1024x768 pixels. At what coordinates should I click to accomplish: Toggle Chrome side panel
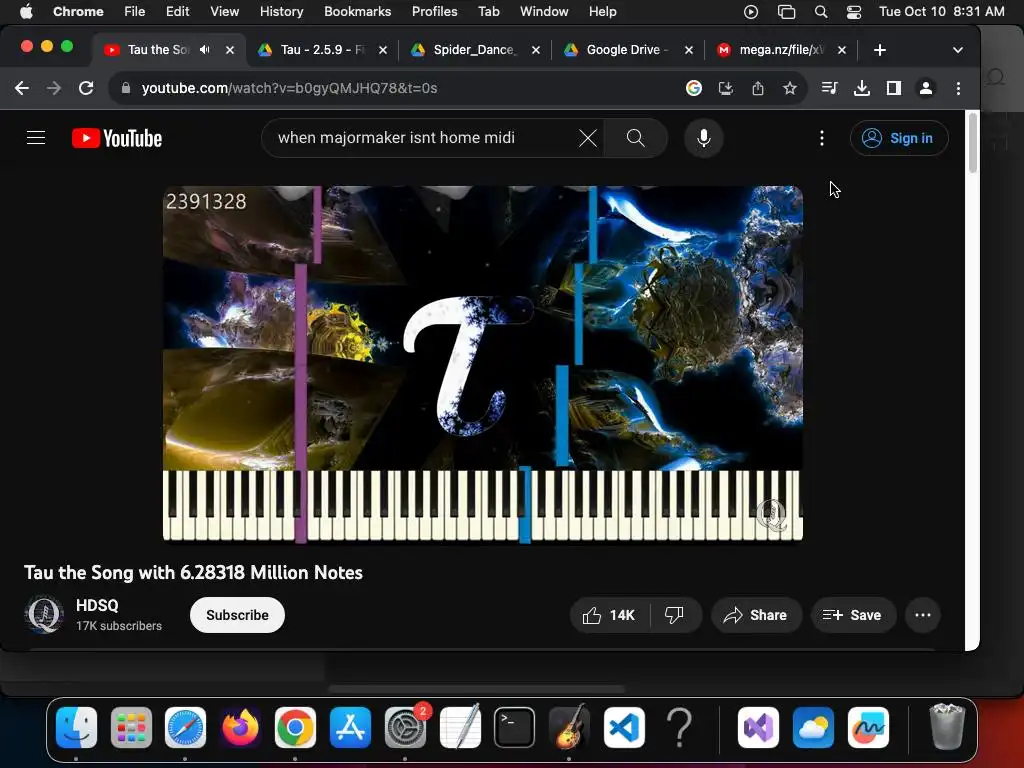(893, 88)
